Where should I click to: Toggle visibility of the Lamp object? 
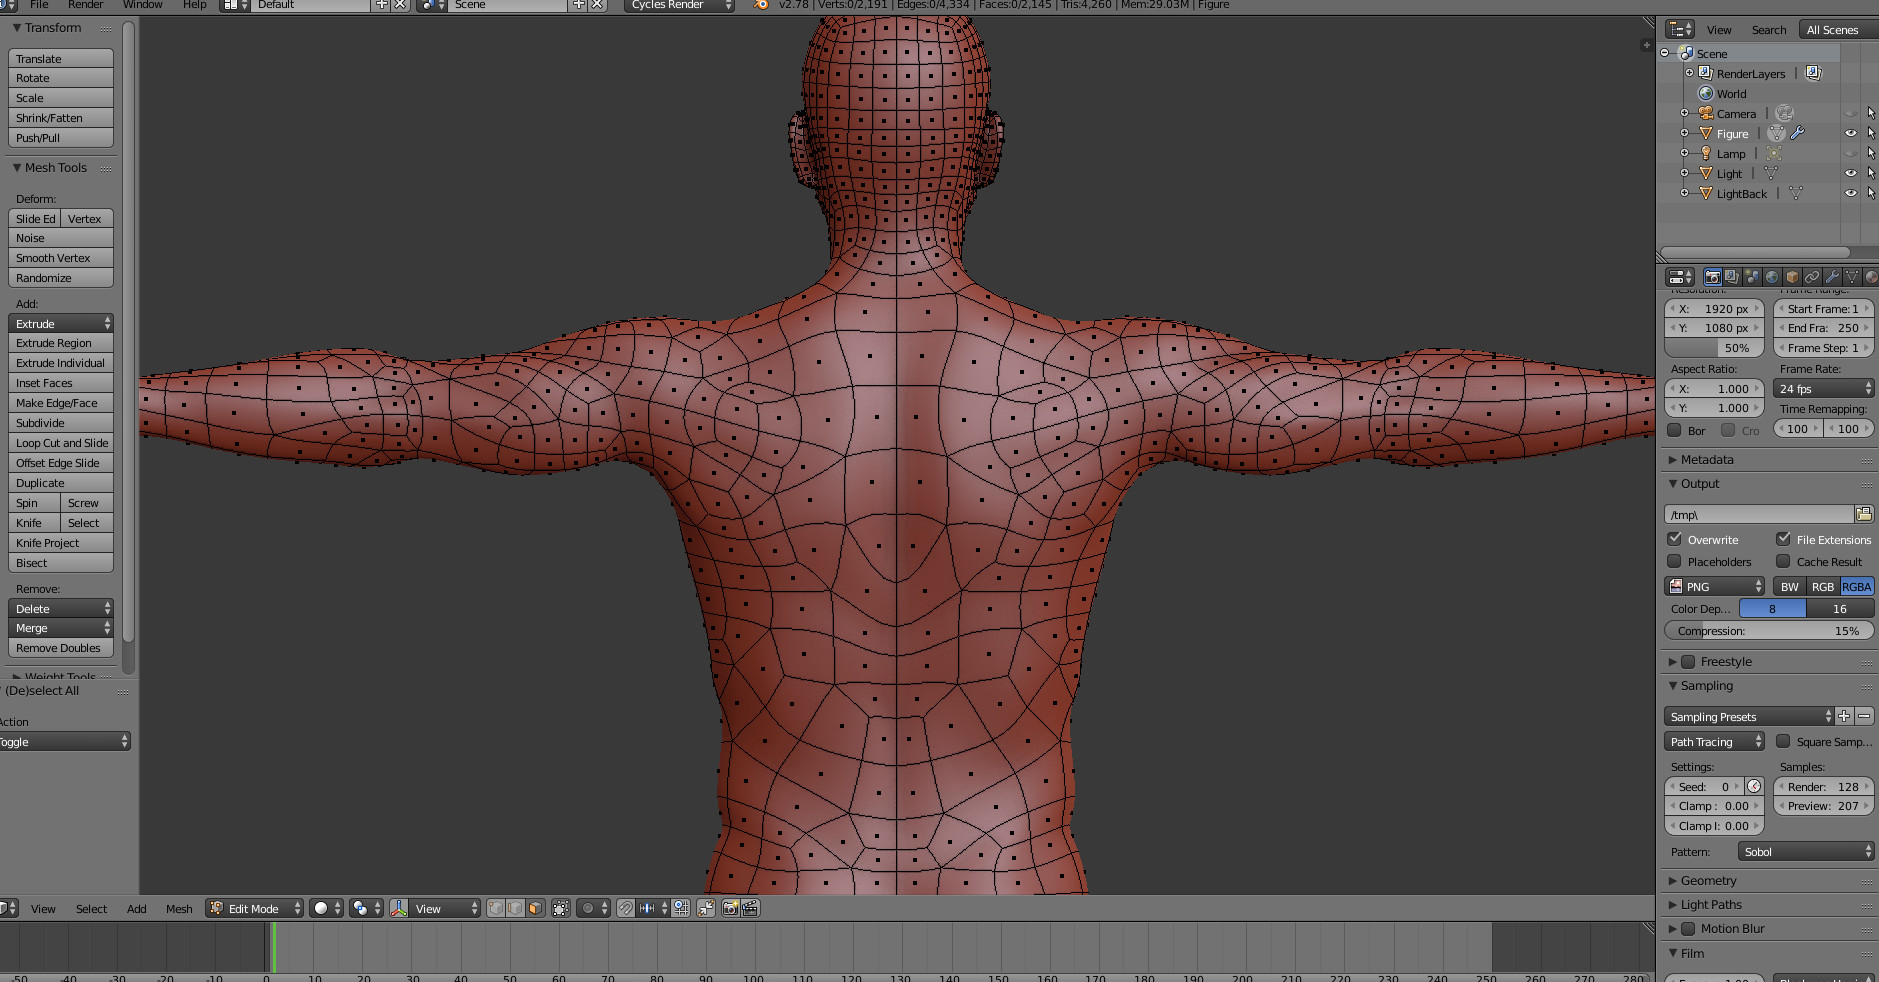(x=1851, y=153)
